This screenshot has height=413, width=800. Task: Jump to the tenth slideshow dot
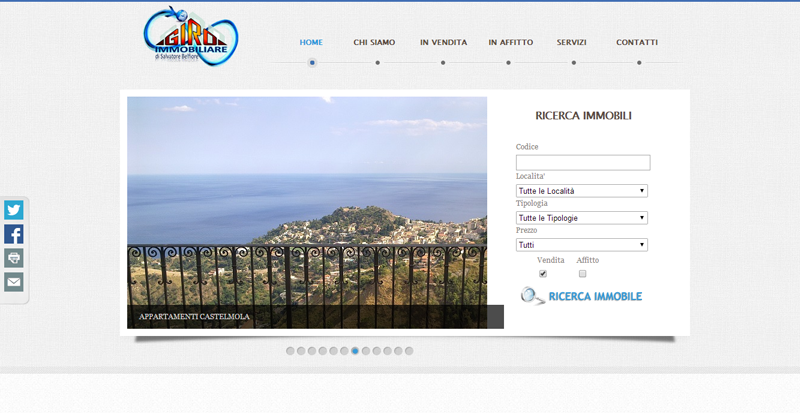point(387,351)
